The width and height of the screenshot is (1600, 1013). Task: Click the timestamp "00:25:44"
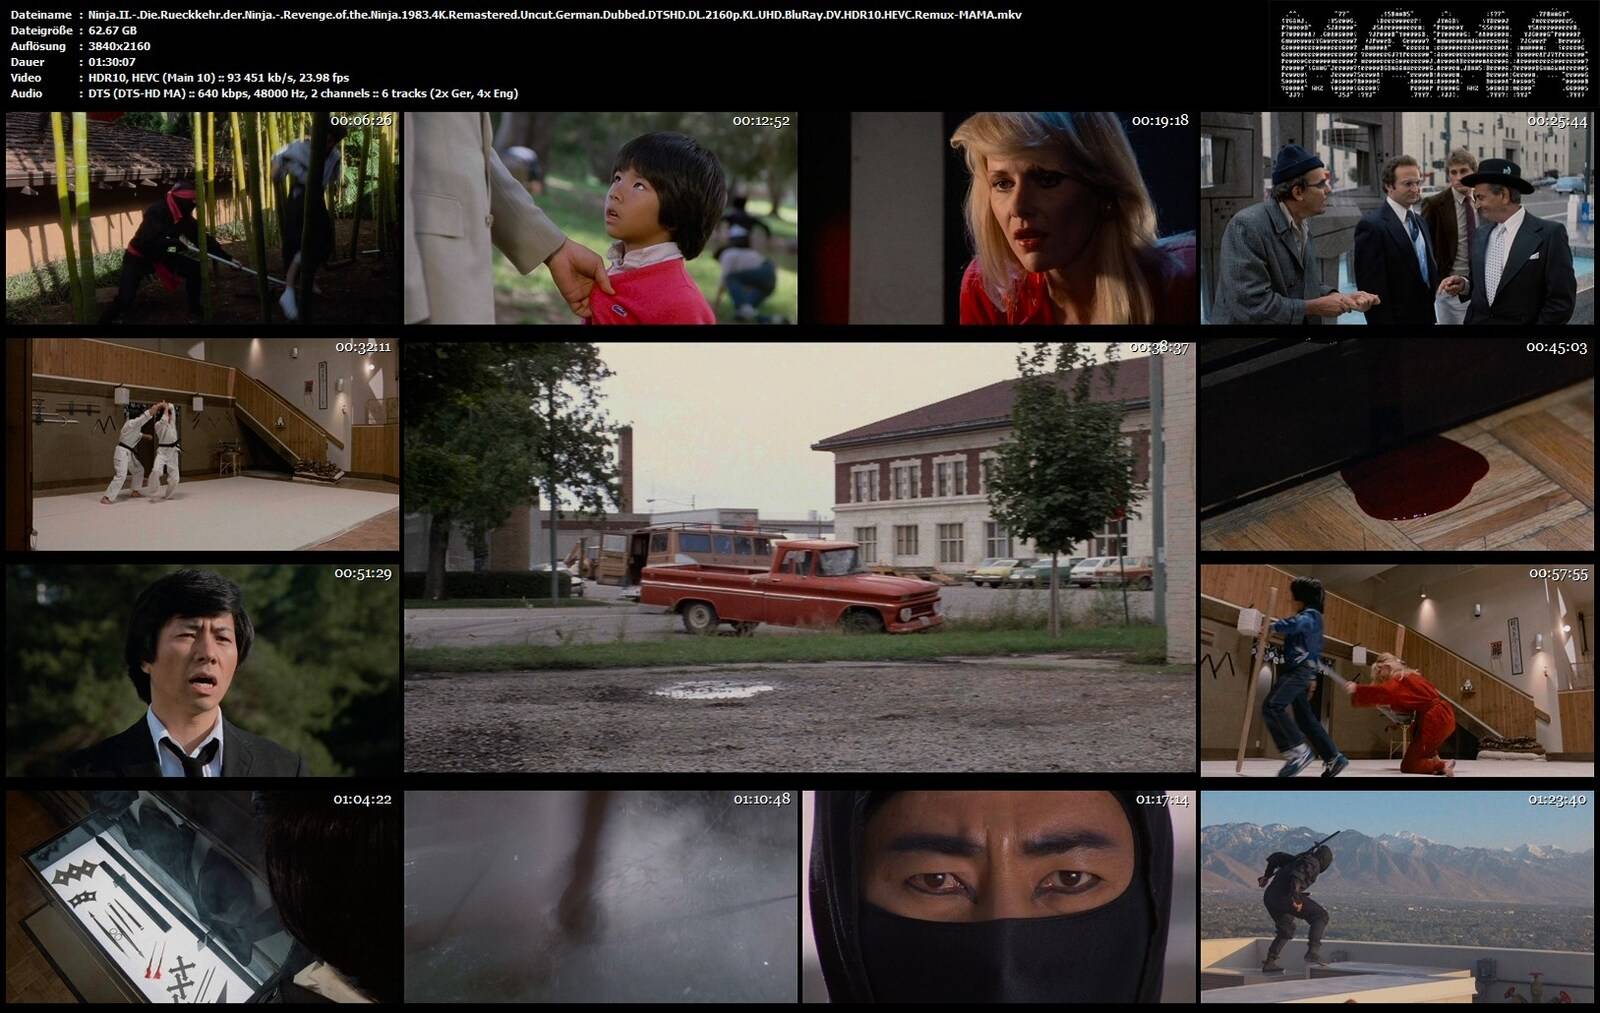tap(1557, 121)
